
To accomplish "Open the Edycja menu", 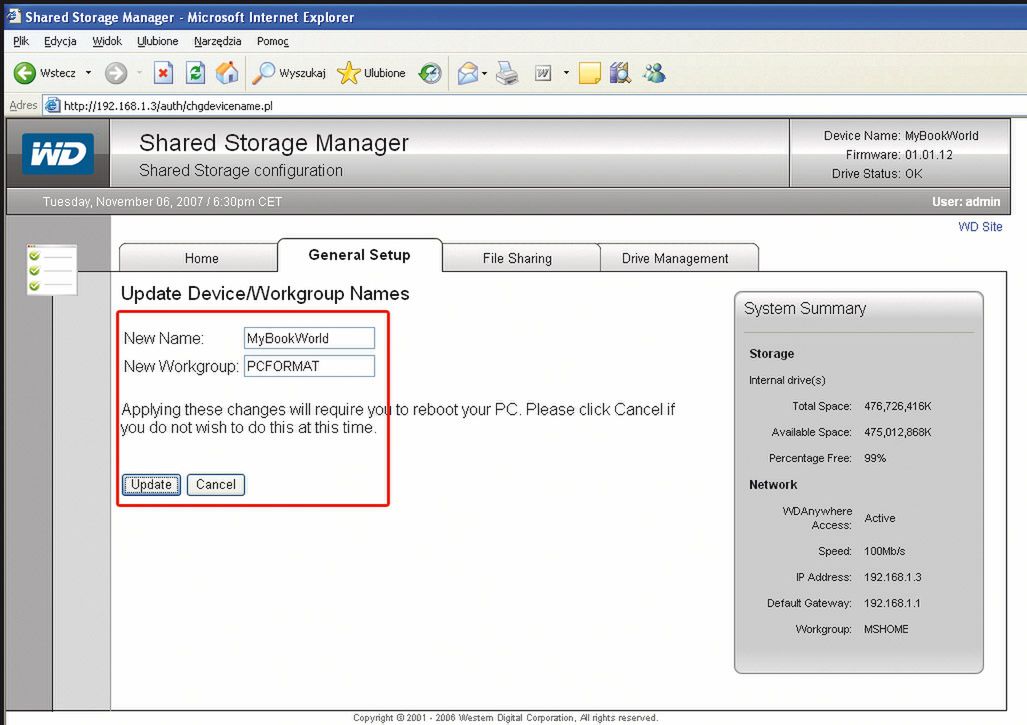I will click(60, 41).
